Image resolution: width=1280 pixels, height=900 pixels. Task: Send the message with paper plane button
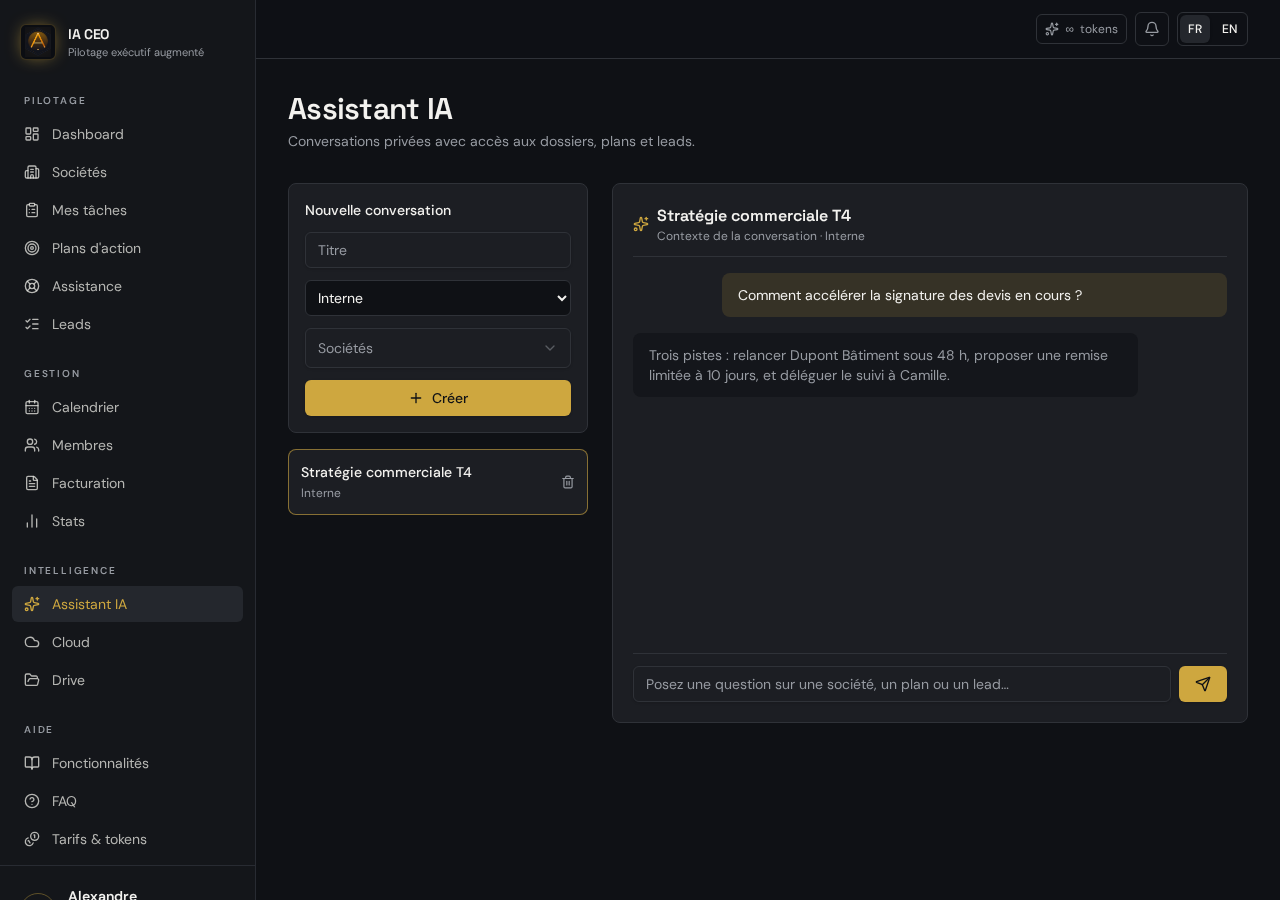tap(1203, 684)
